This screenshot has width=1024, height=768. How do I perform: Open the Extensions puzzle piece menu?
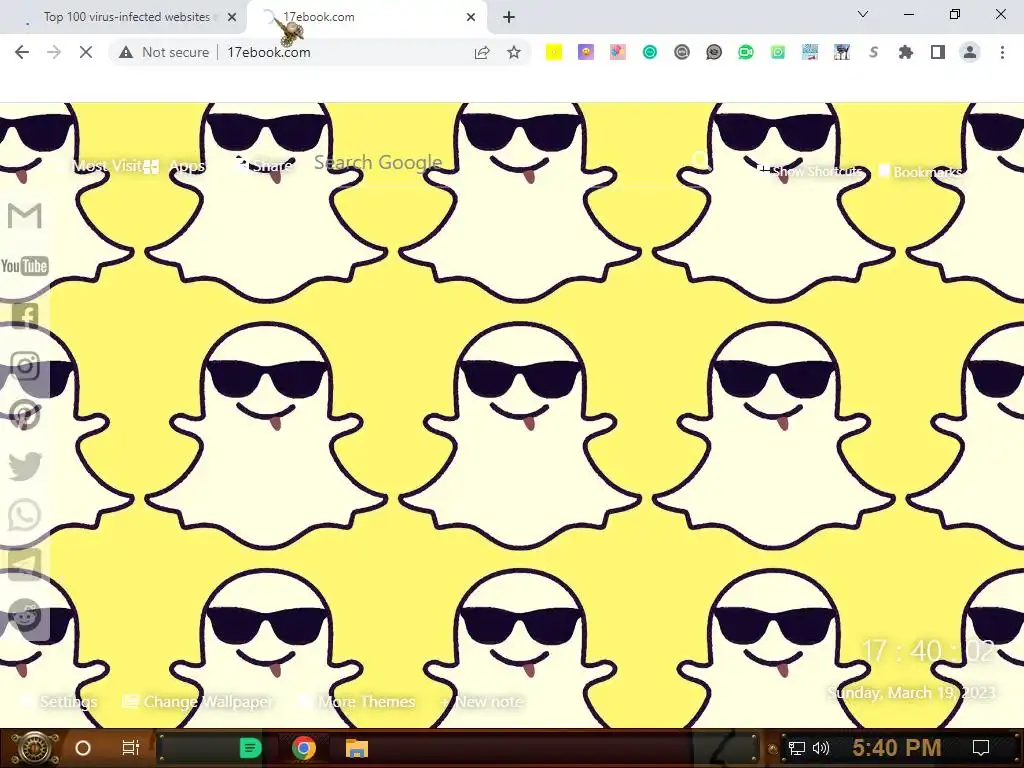906,52
